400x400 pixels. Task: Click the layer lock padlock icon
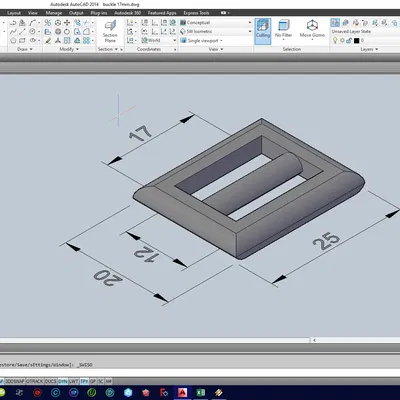pyautogui.click(x=349, y=40)
